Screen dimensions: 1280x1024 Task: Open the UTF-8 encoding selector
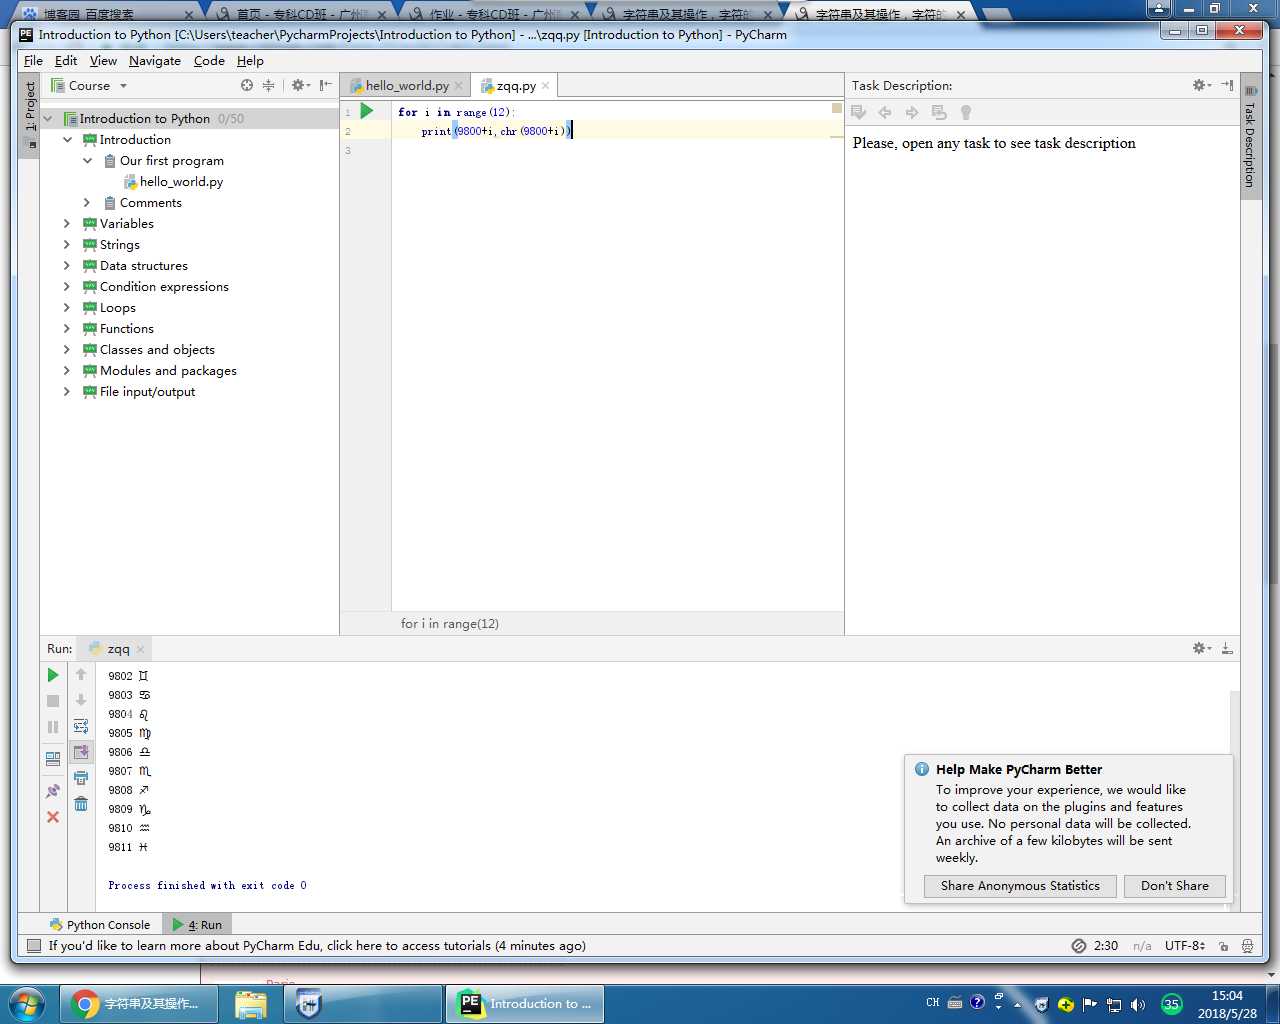(x=1185, y=945)
